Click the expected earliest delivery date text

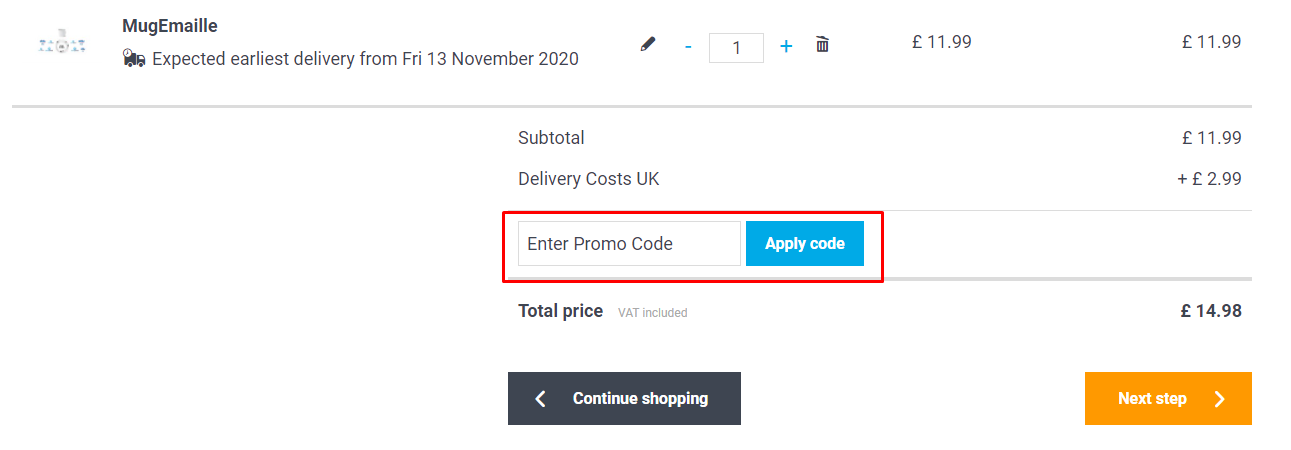click(x=365, y=59)
